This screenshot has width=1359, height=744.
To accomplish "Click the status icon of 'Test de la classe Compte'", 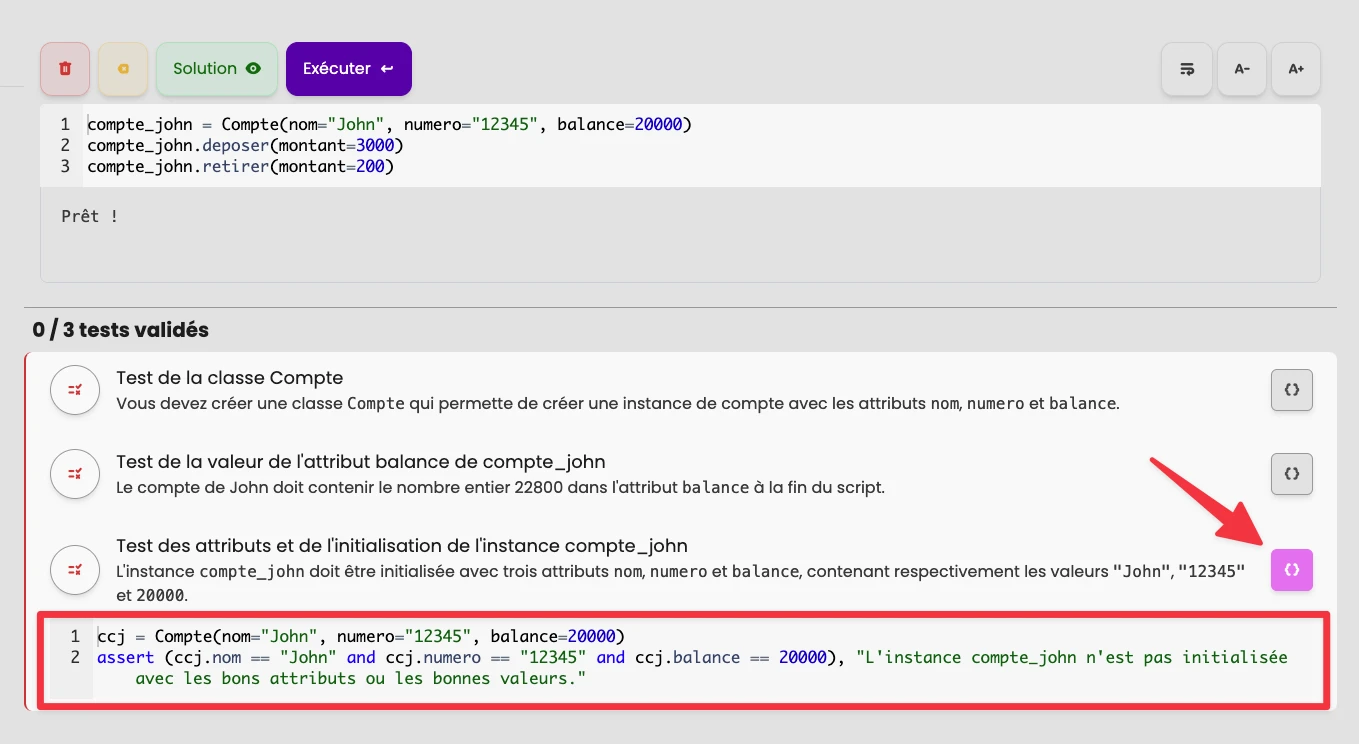I will [x=75, y=390].
